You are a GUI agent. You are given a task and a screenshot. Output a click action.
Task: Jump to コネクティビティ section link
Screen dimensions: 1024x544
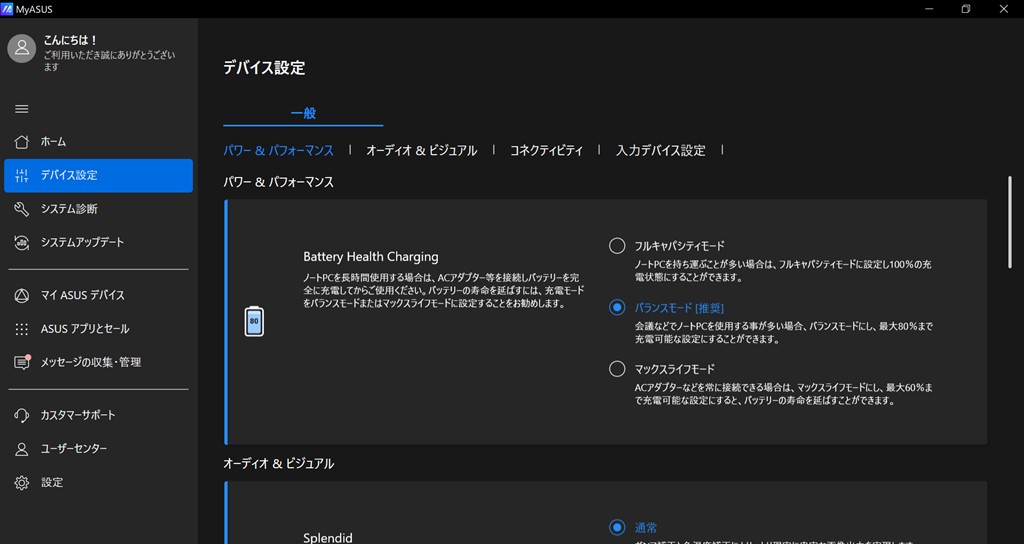(546, 150)
